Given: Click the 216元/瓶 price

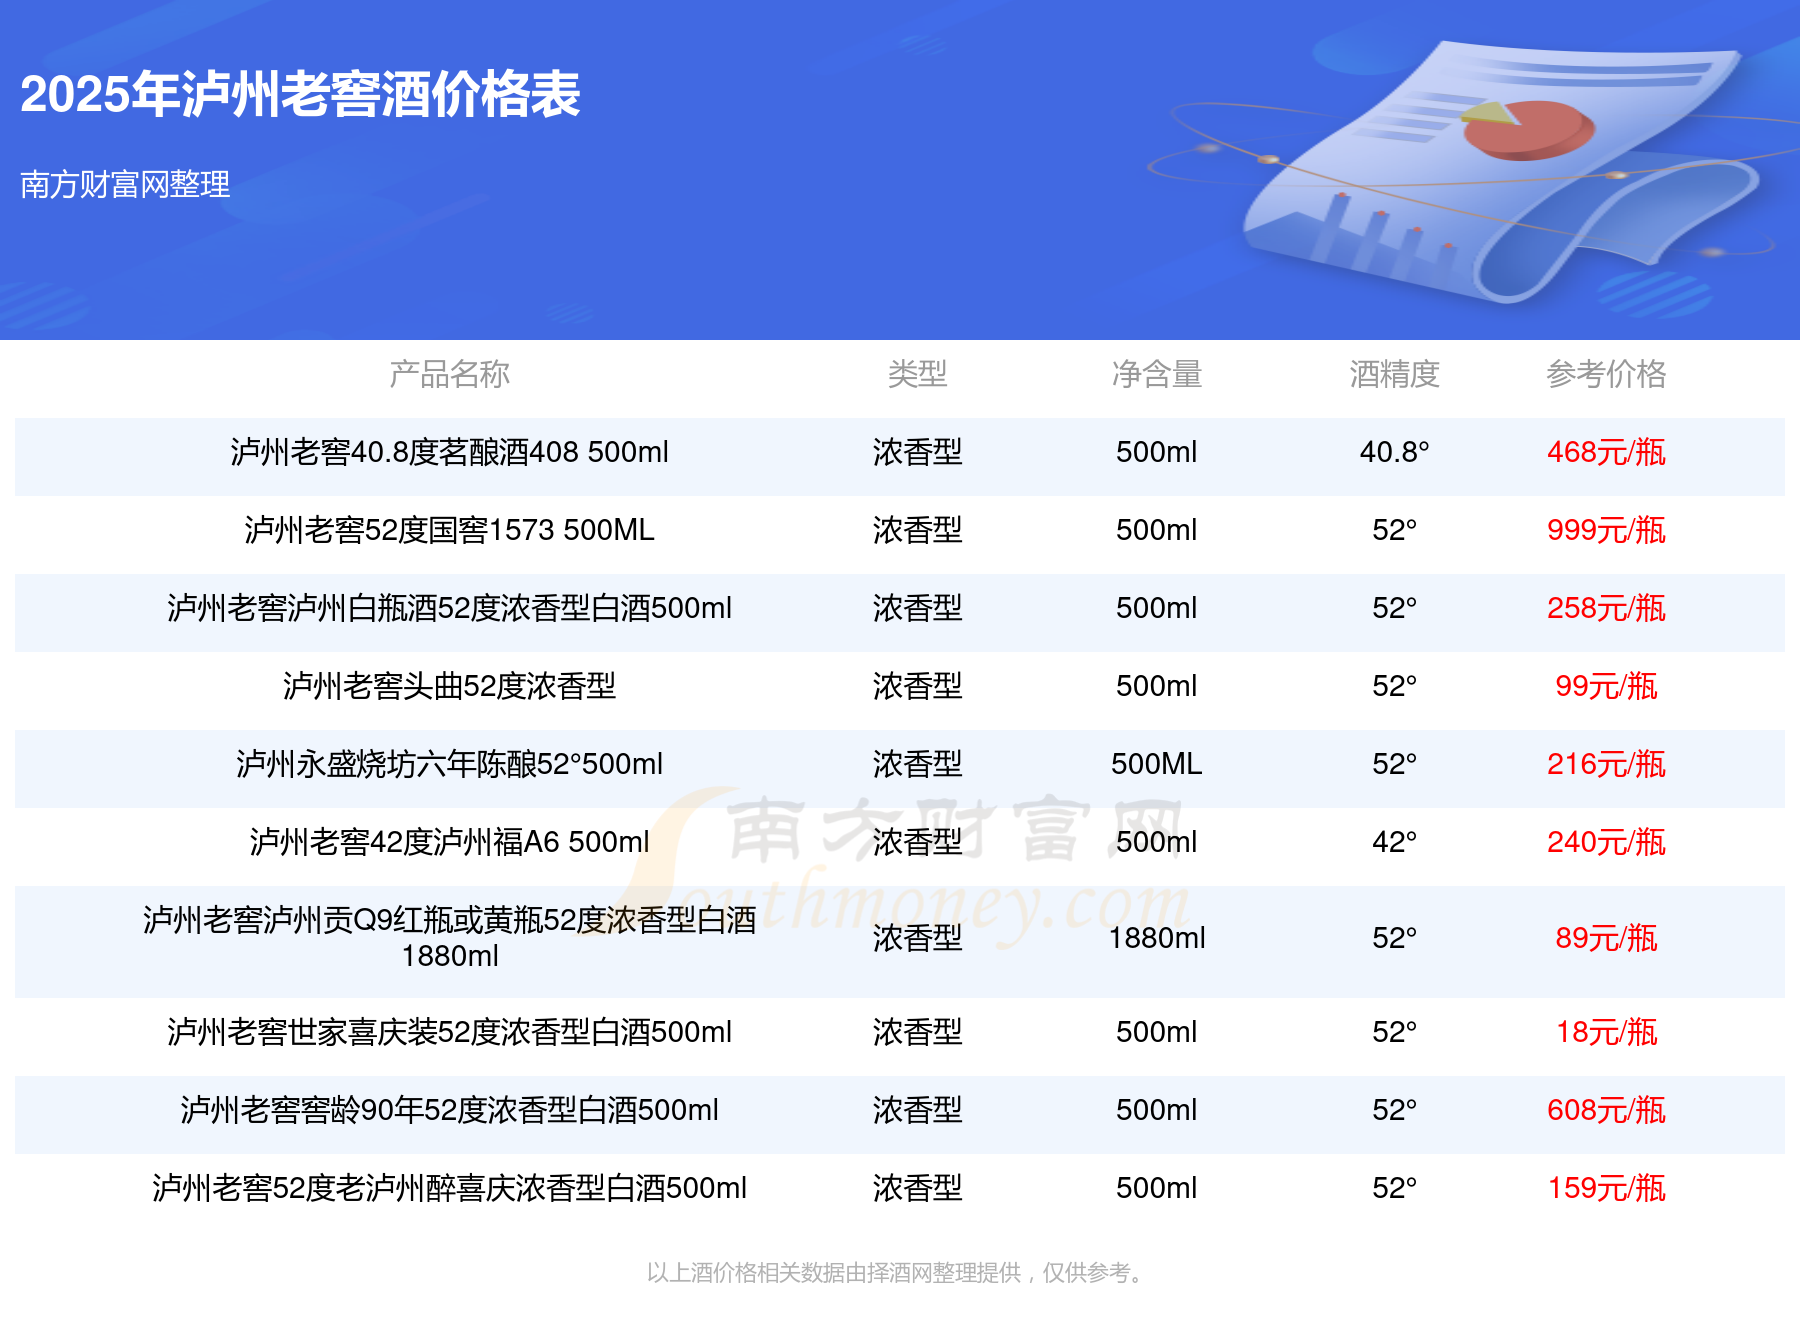Looking at the screenshot, I should (1606, 764).
